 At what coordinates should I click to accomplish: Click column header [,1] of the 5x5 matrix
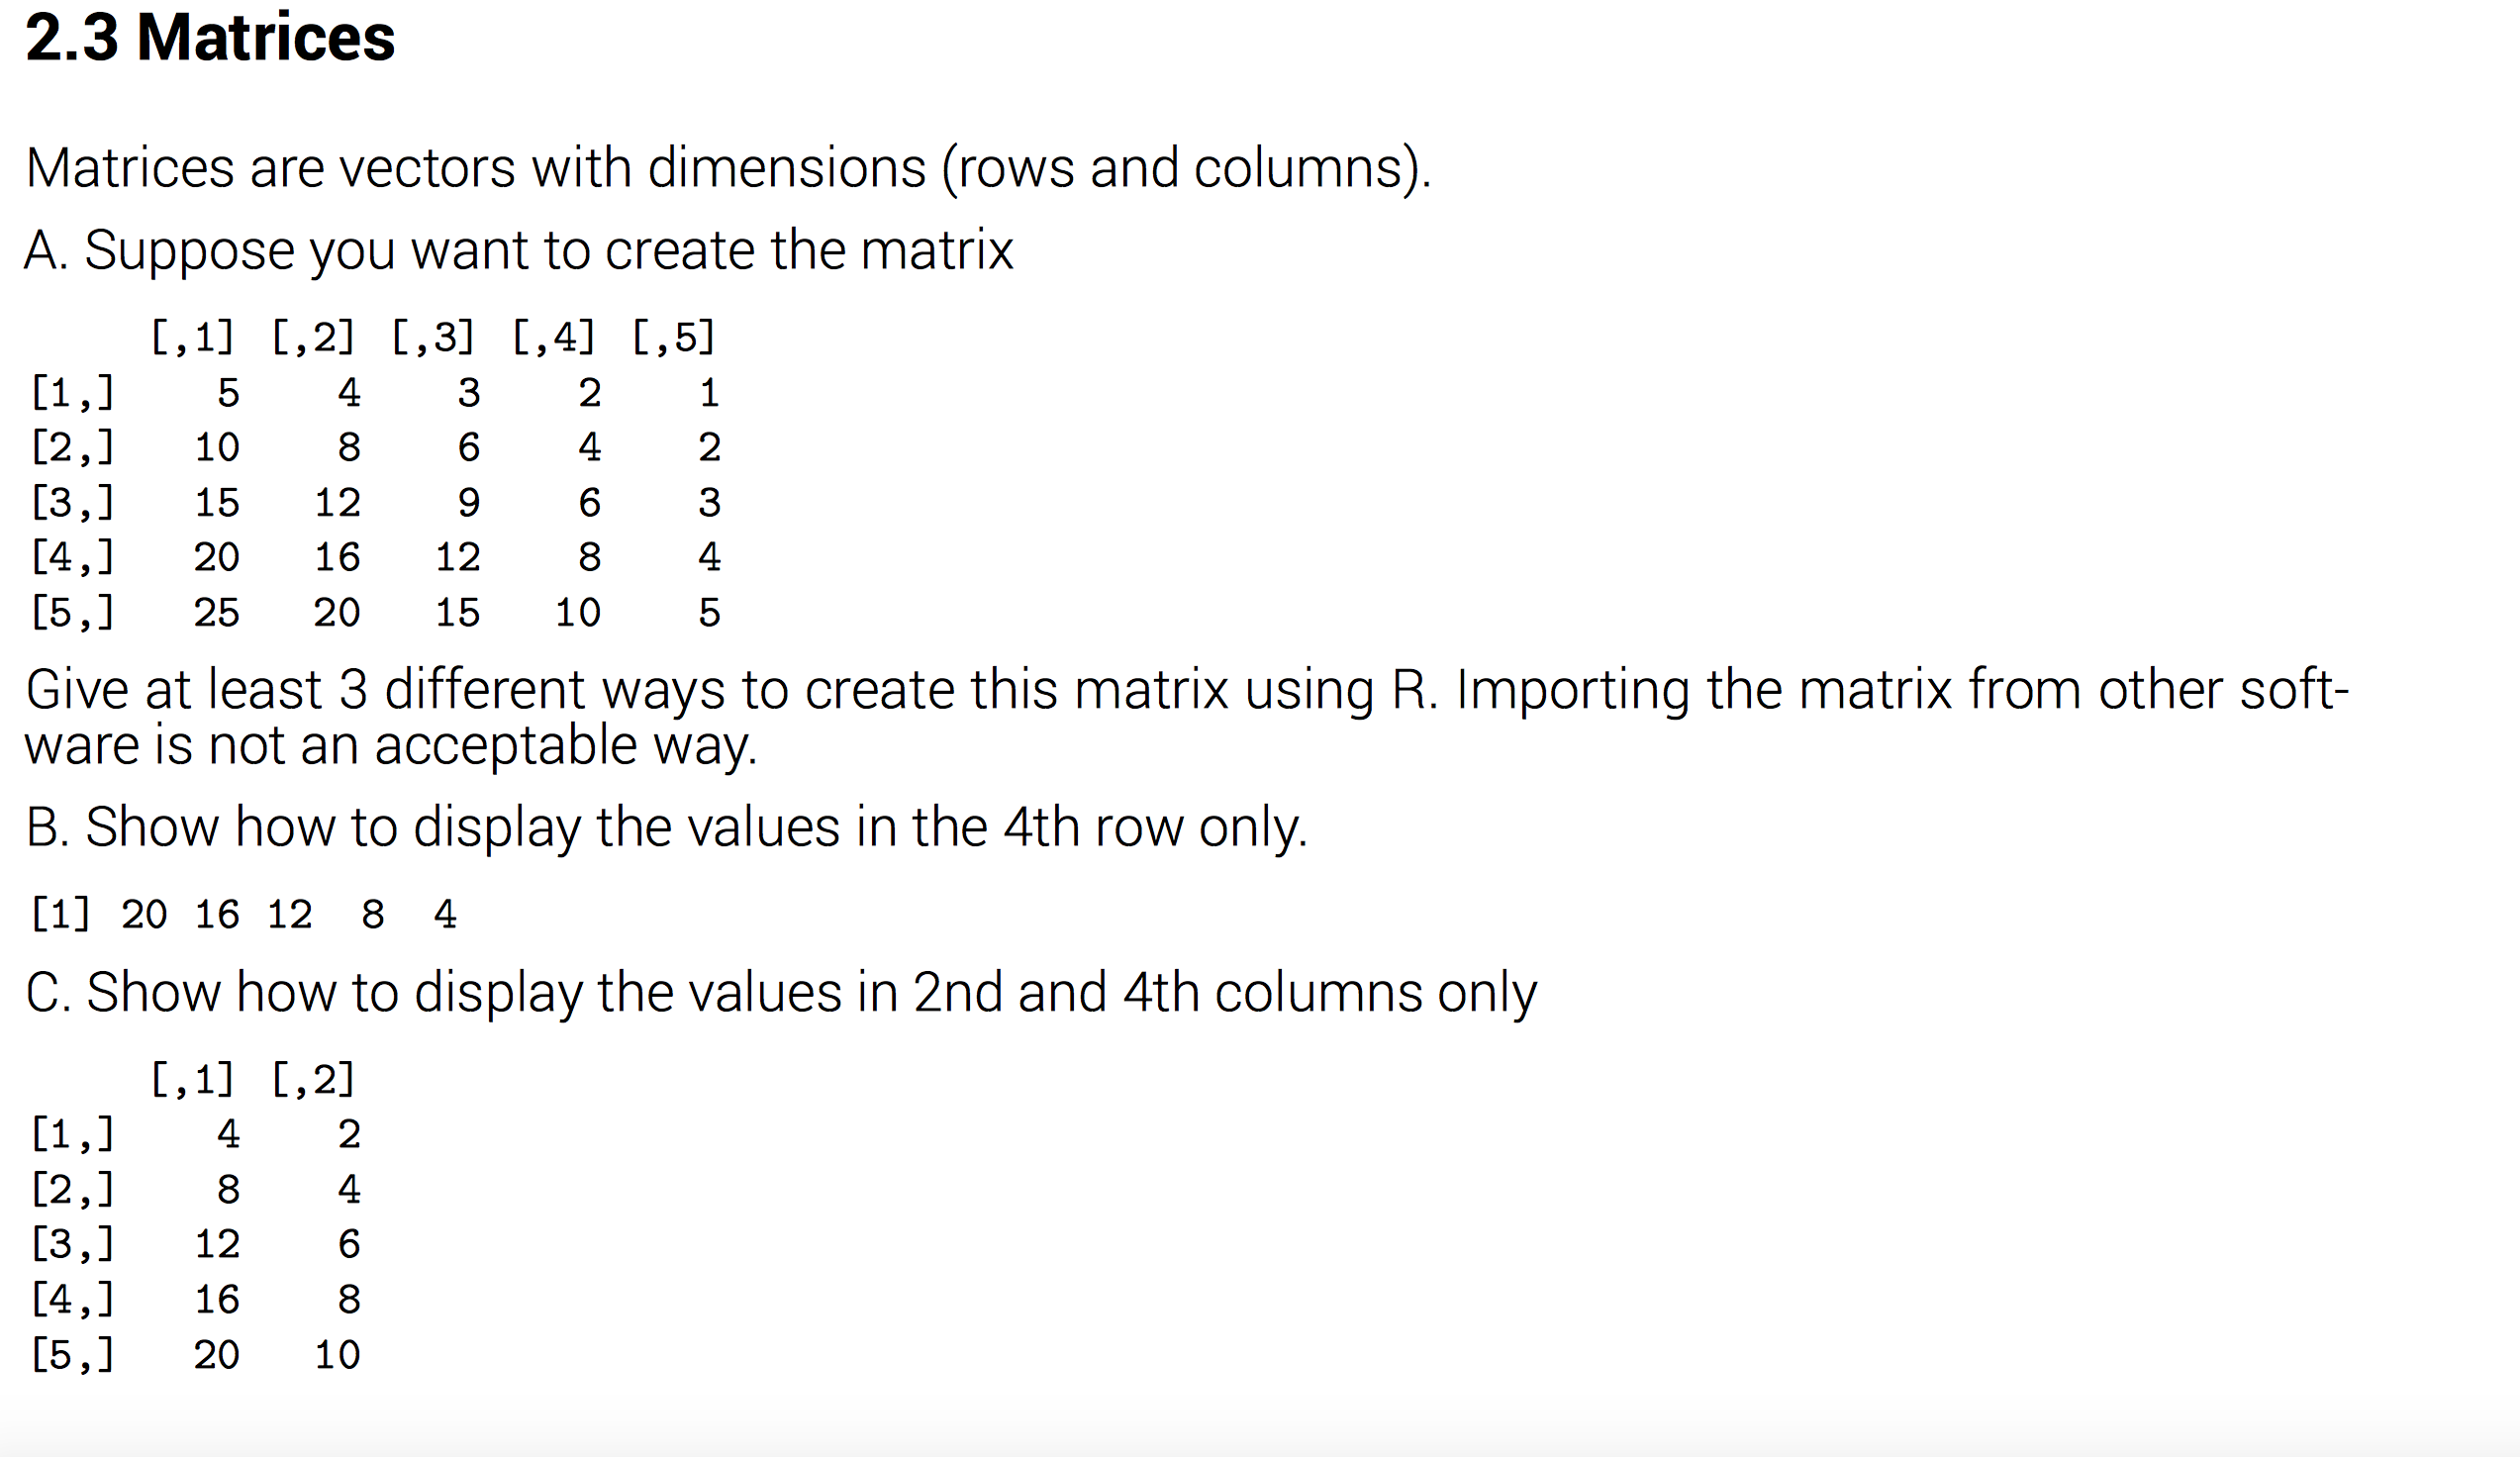192,337
